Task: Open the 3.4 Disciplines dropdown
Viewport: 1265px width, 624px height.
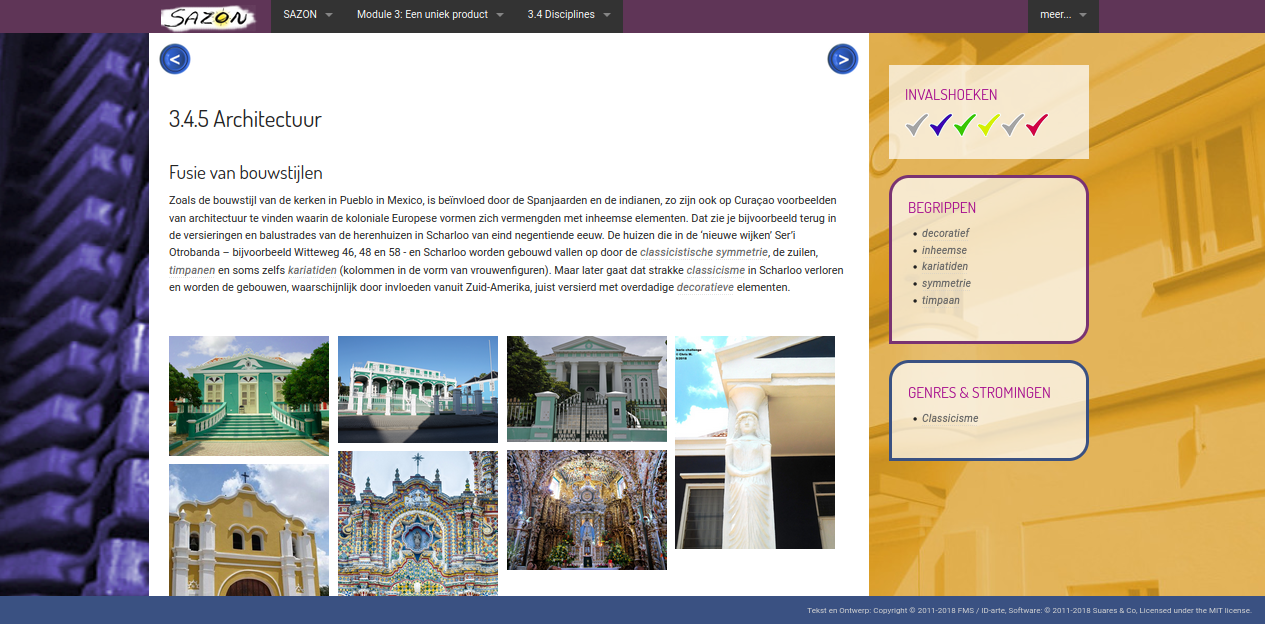Action: pos(569,15)
